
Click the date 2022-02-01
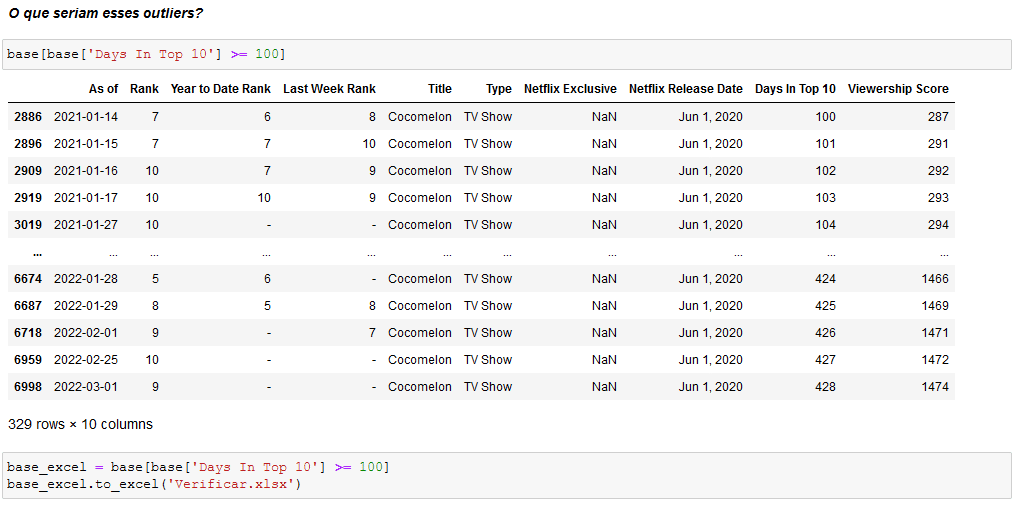click(x=86, y=332)
